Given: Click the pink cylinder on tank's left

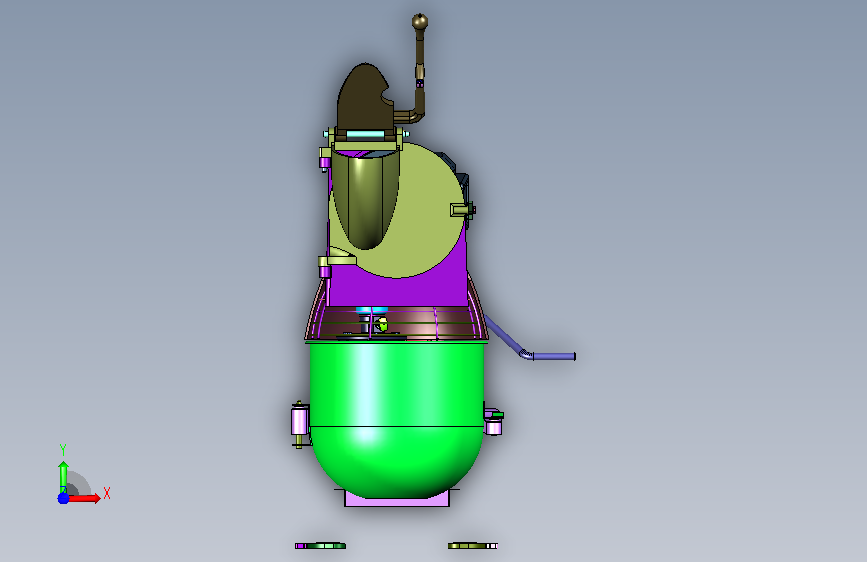Looking at the screenshot, I should tap(300, 420).
